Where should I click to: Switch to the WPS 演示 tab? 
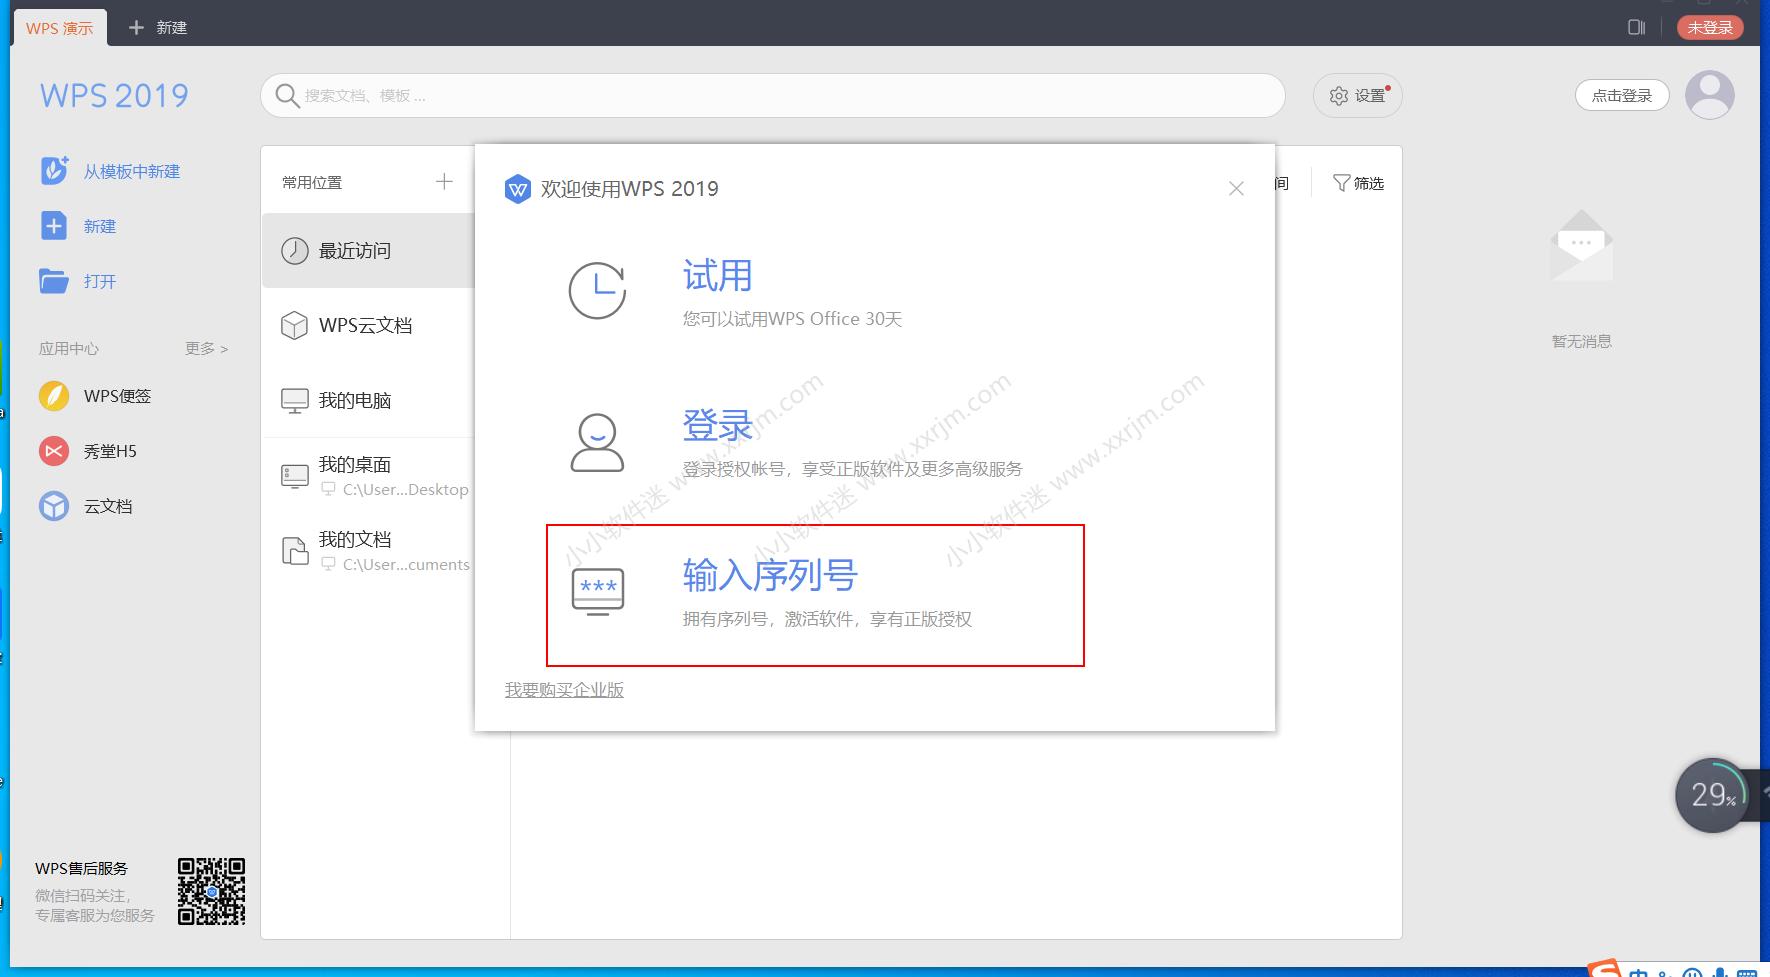point(60,27)
